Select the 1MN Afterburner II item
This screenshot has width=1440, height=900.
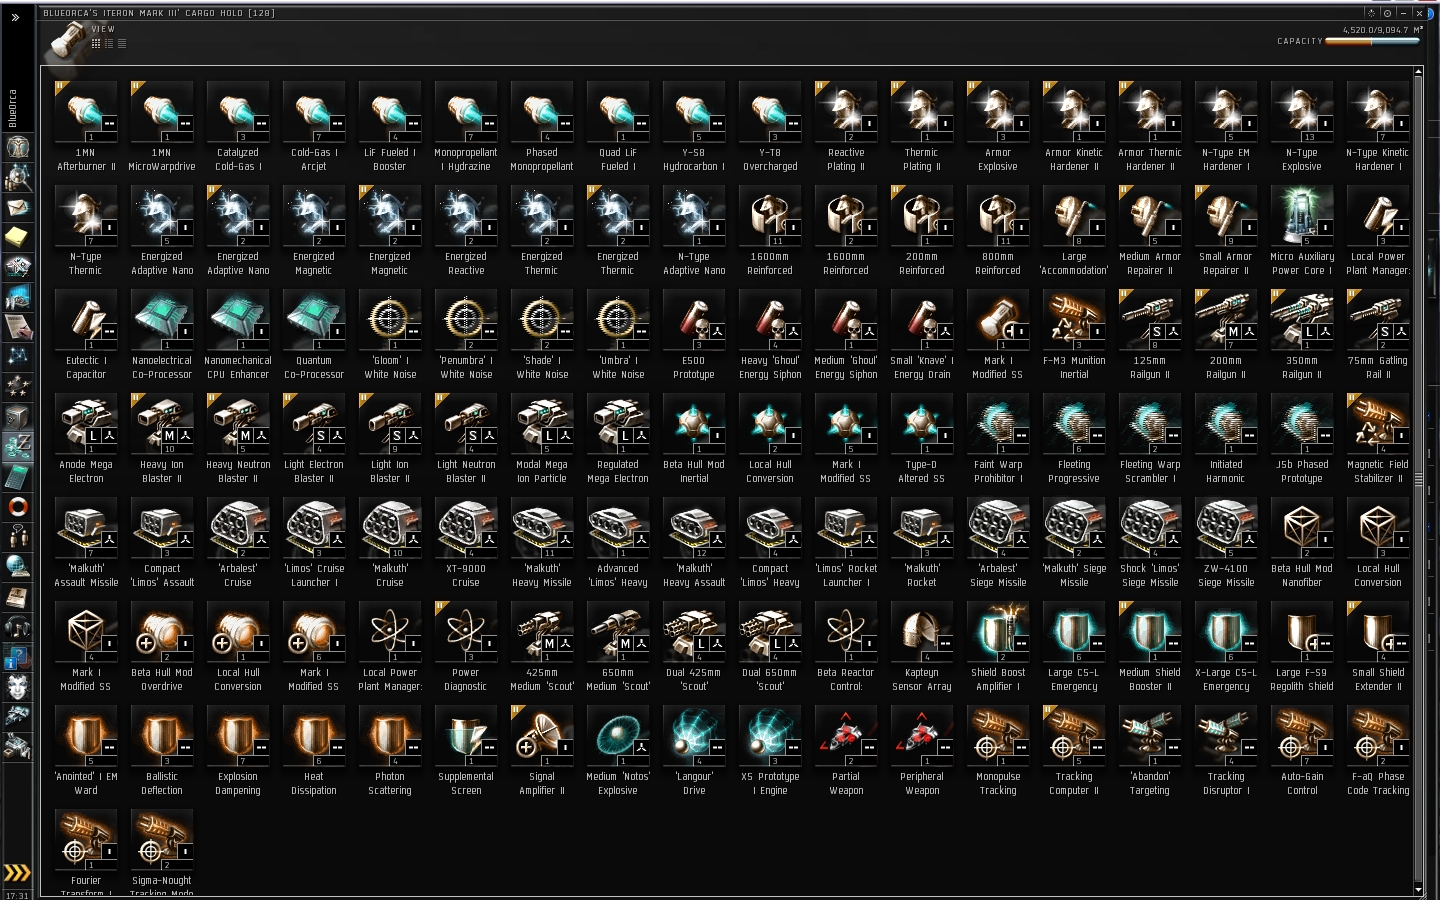[x=86, y=127]
